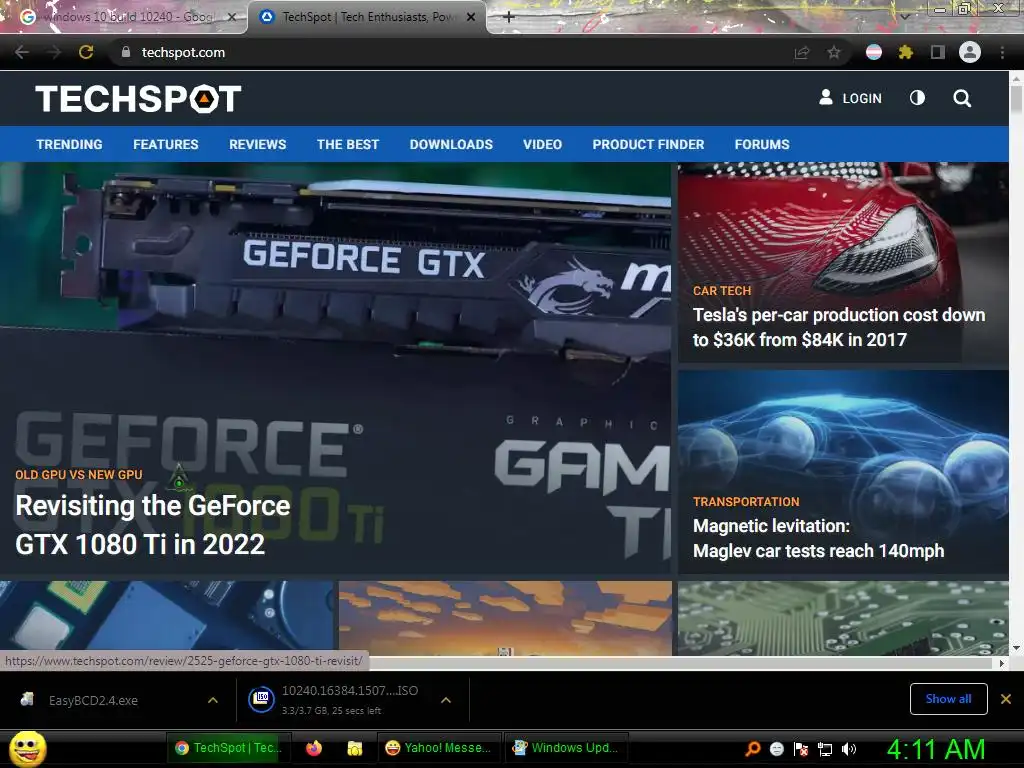
Task: Select the TechSpot browser tab
Action: tap(367, 17)
